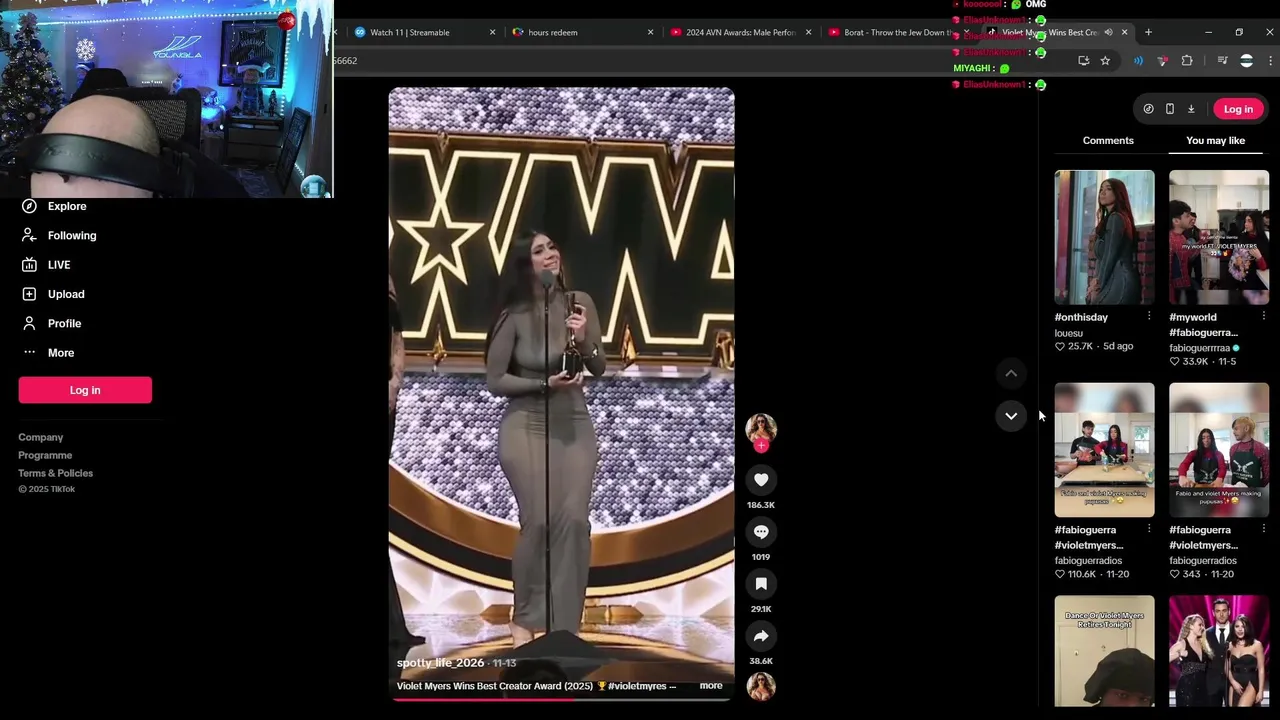This screenshot has height=720, width=1280.
Task: Mute the tab with the speaker icon
Action: (x=1108, y=32)
